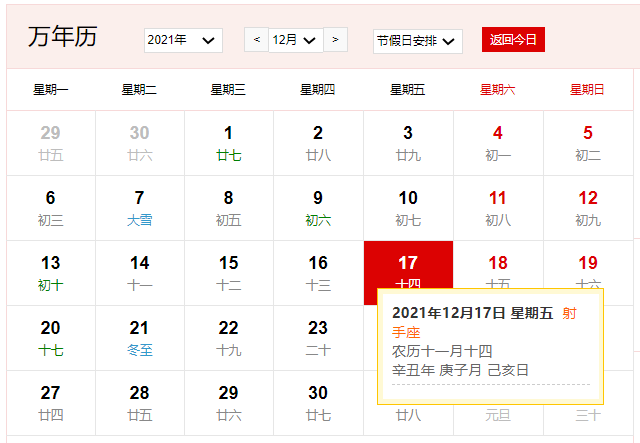Select December 2 (廿八)
Image resolution: width=640 pixels, height=443 pixels.
318,143
